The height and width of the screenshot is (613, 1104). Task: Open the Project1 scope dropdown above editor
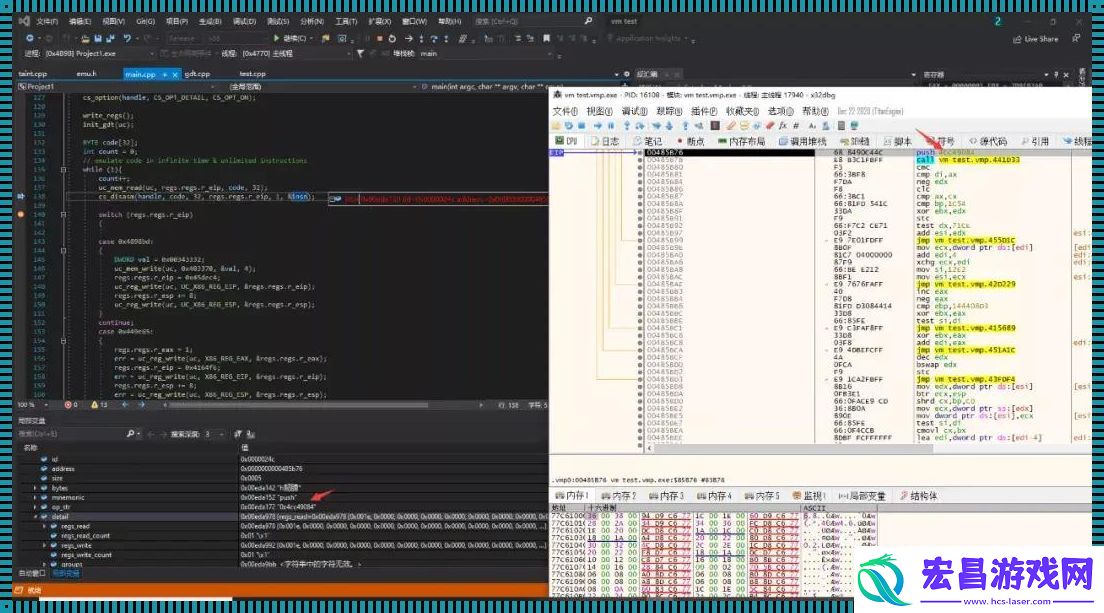[116, 87]
